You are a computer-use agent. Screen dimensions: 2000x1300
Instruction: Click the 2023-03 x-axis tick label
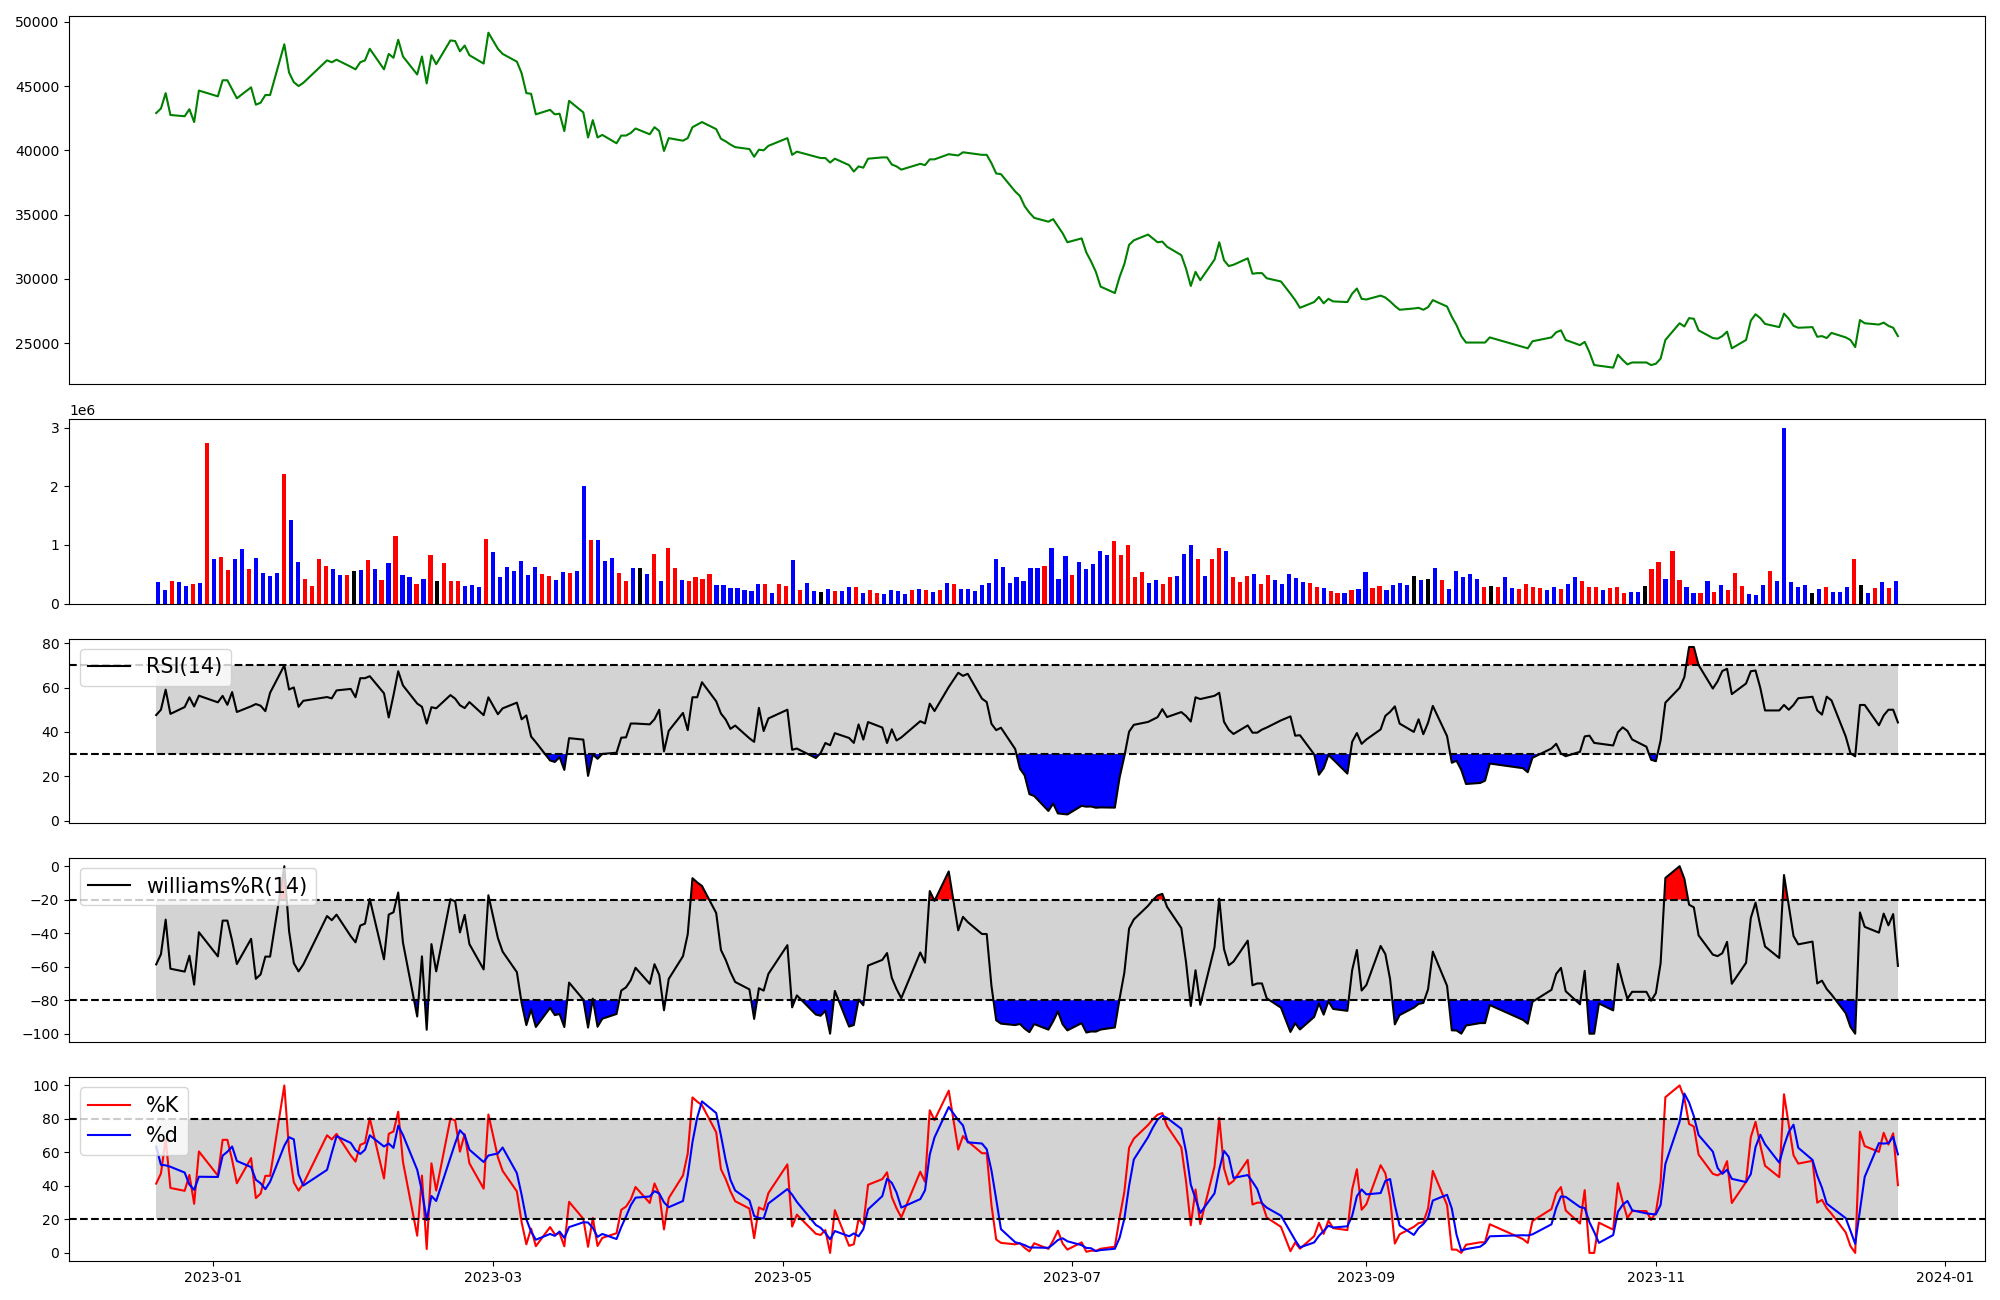(493, 1277)
